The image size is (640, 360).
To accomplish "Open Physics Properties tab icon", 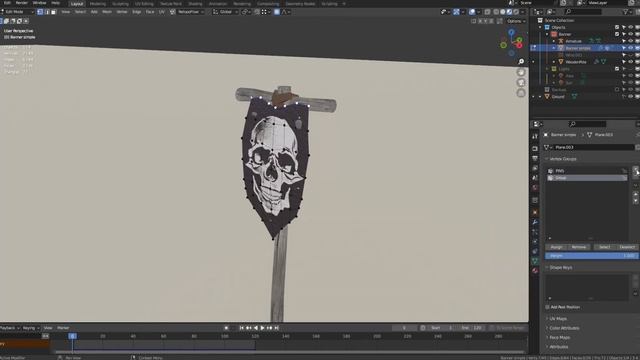I will pyautogui.click(x=535, y=242).
